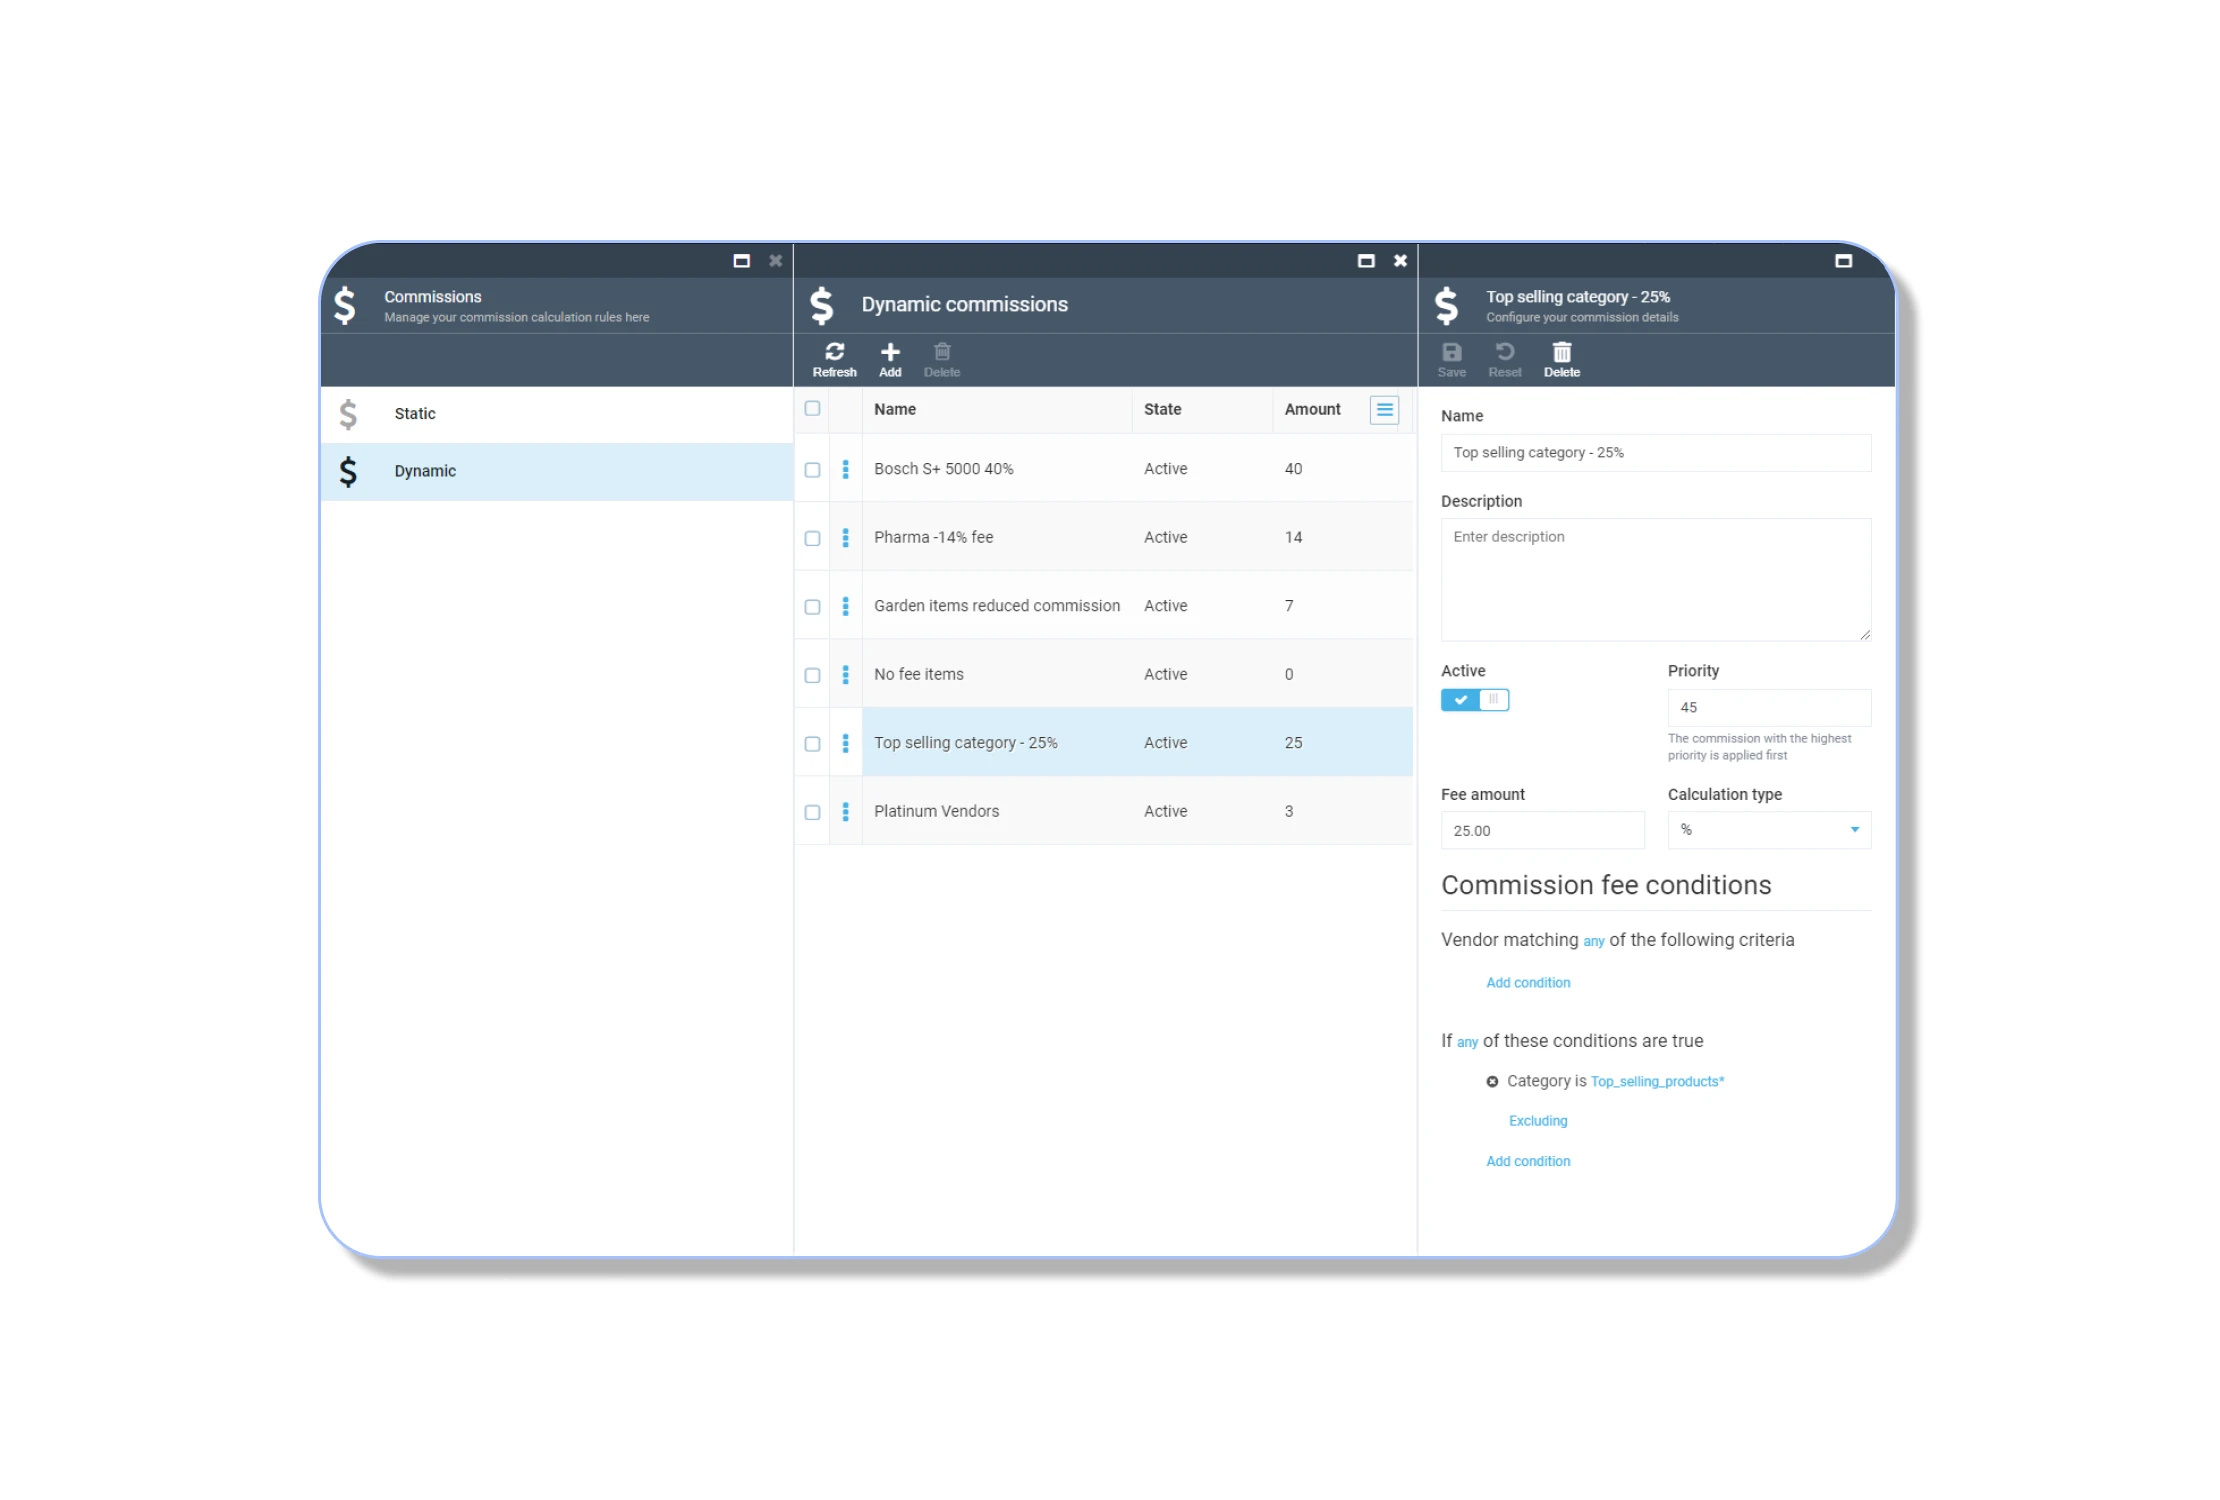This screenshot has width=2220, height=1500.
Task: Click the Priority field showing 45
Action: coord(1769,708)
